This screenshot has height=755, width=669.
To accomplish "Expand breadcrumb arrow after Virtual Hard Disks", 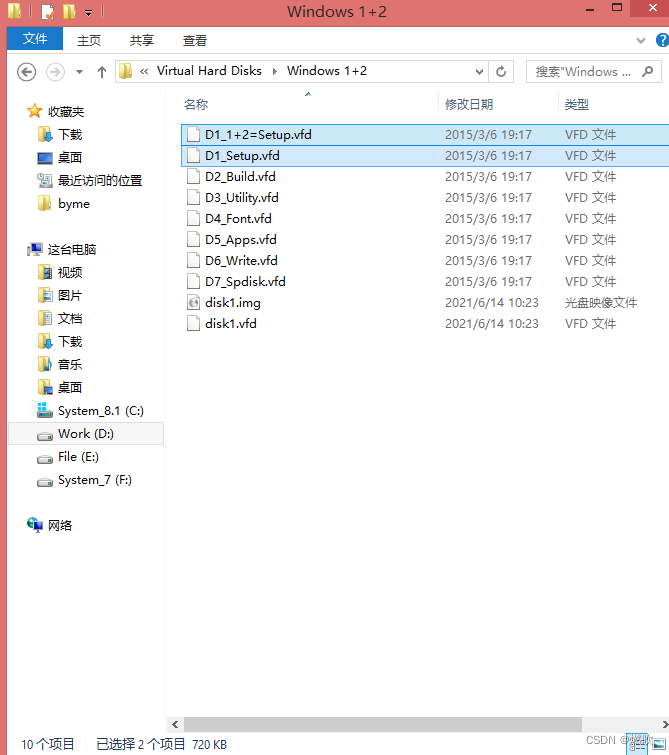I will click(275, 71).
